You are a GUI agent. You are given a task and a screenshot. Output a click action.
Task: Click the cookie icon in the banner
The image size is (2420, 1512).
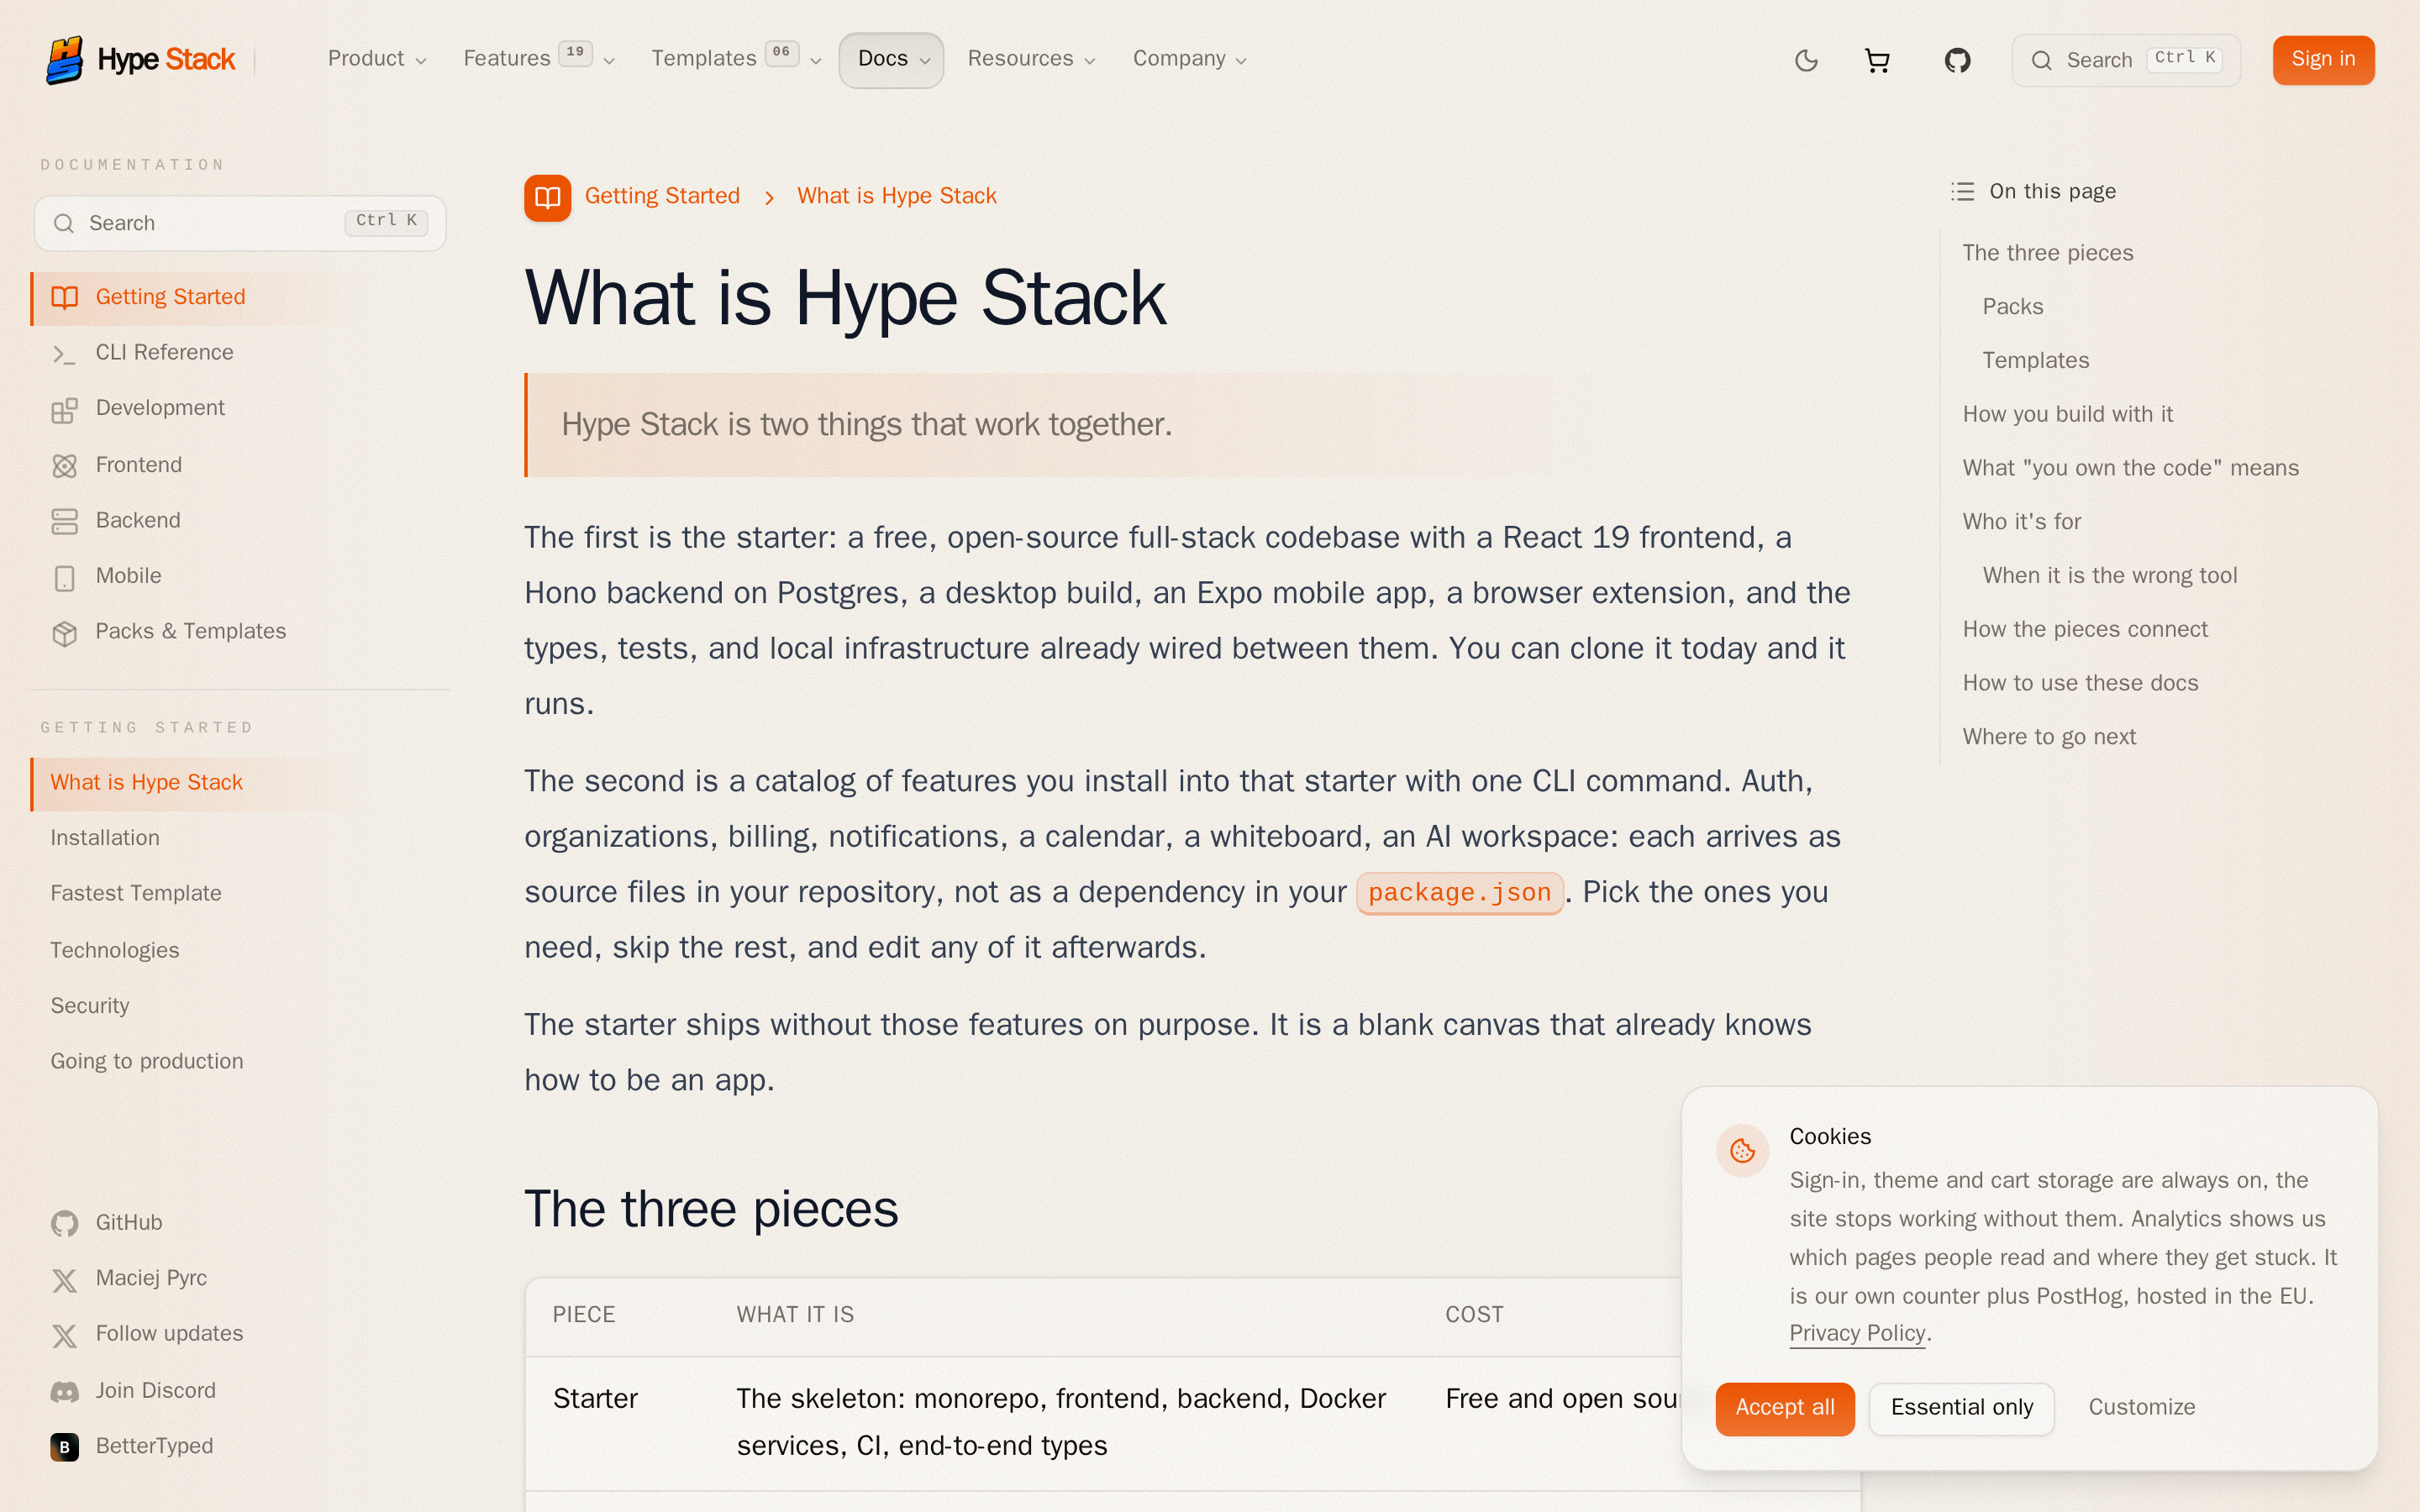pos(1742,1151)
